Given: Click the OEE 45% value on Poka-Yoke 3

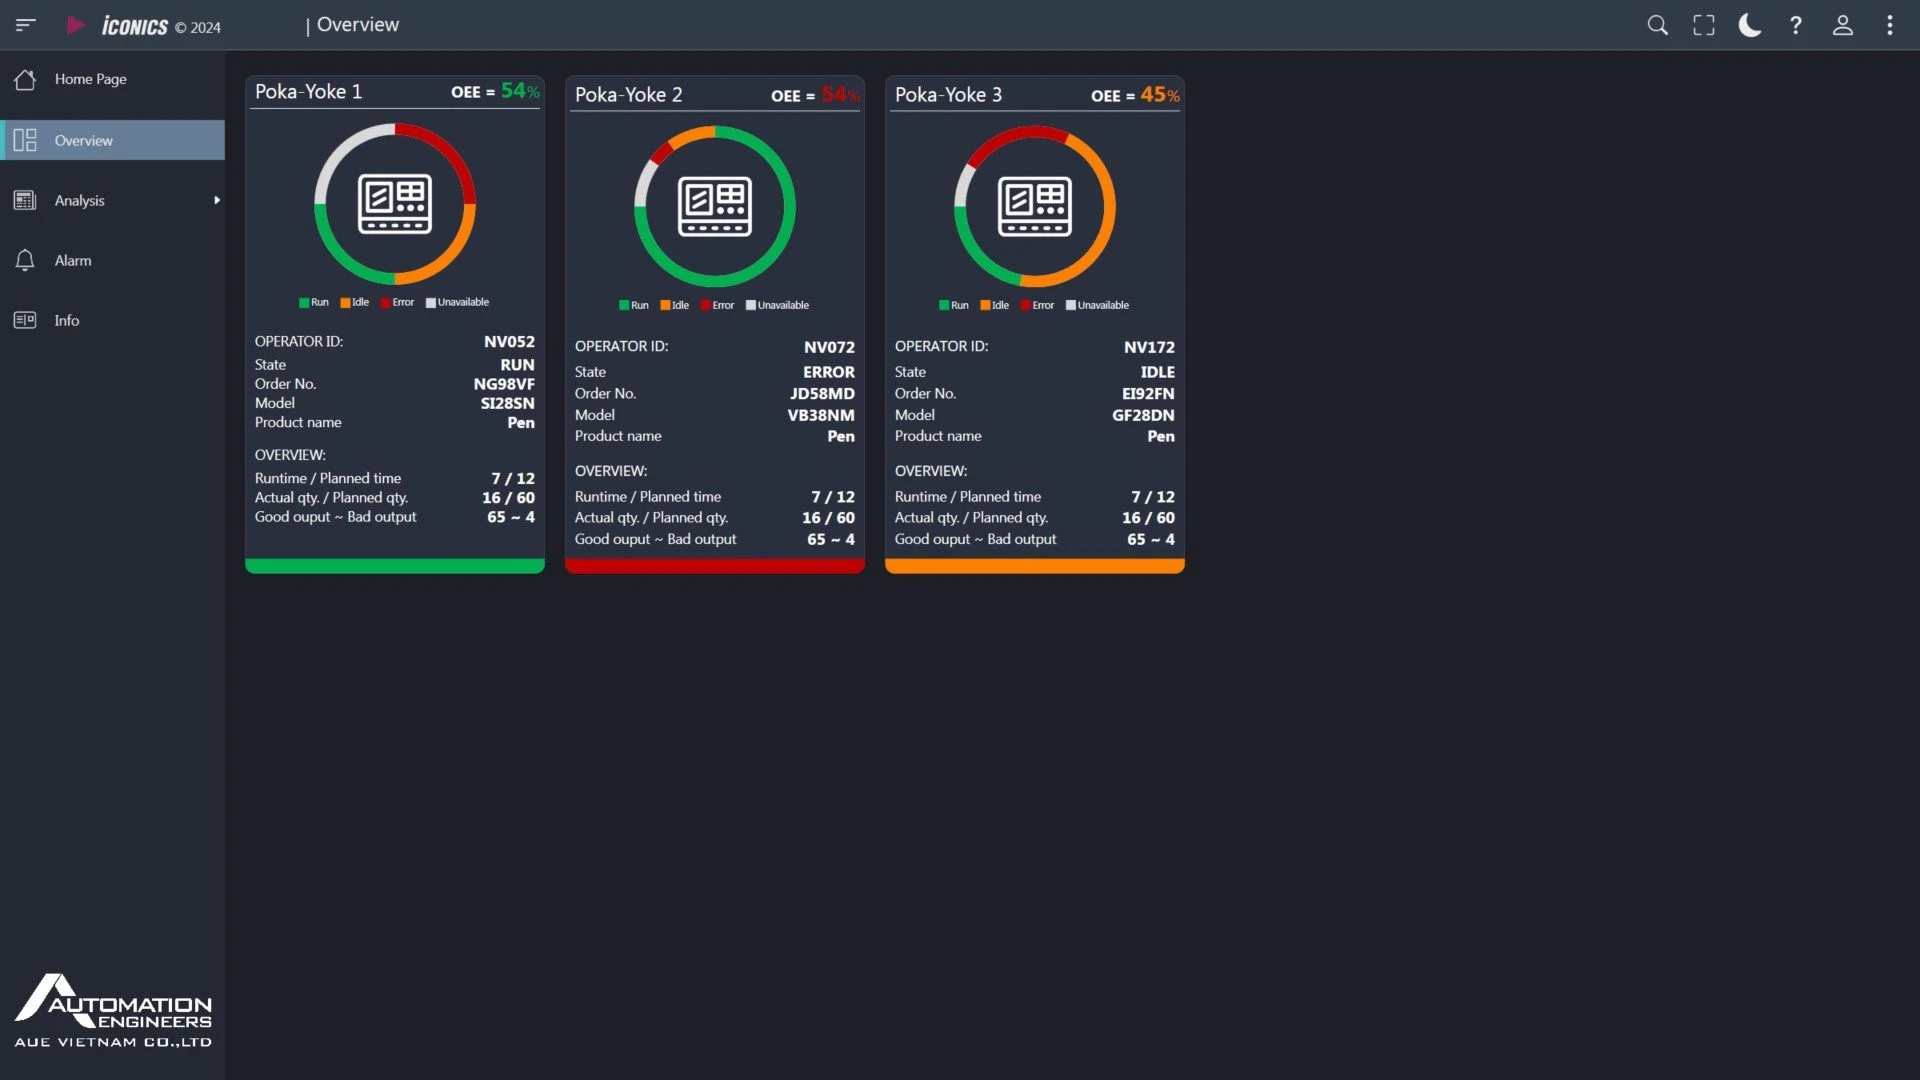Looking at the screenshot, I should (1160, 95).
